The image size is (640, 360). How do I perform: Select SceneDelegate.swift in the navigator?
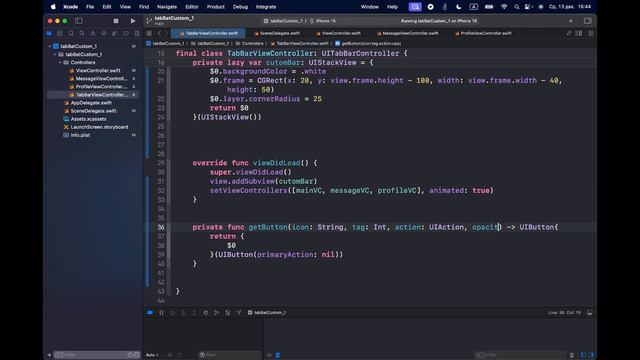tap(93, 111)
